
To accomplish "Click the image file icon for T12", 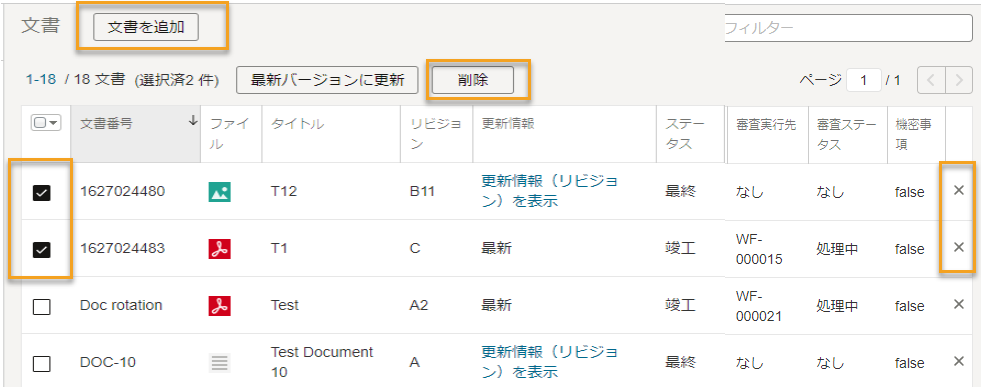I will coord(219,192).
